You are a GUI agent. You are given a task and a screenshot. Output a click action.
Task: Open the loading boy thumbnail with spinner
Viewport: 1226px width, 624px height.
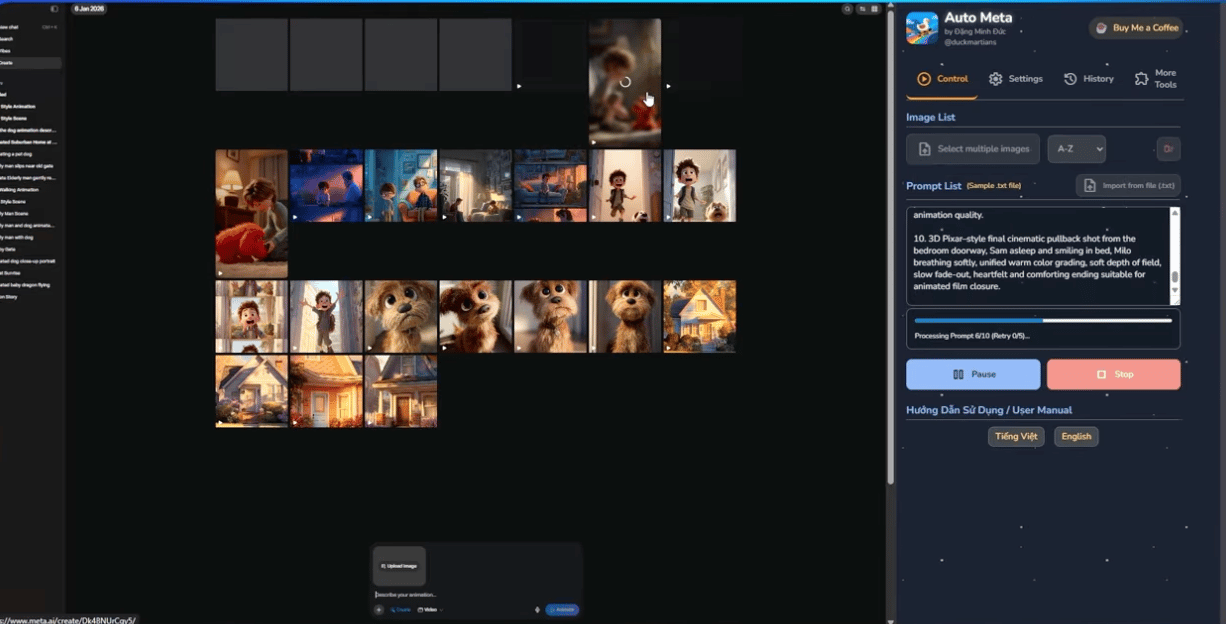click(625, 83)
